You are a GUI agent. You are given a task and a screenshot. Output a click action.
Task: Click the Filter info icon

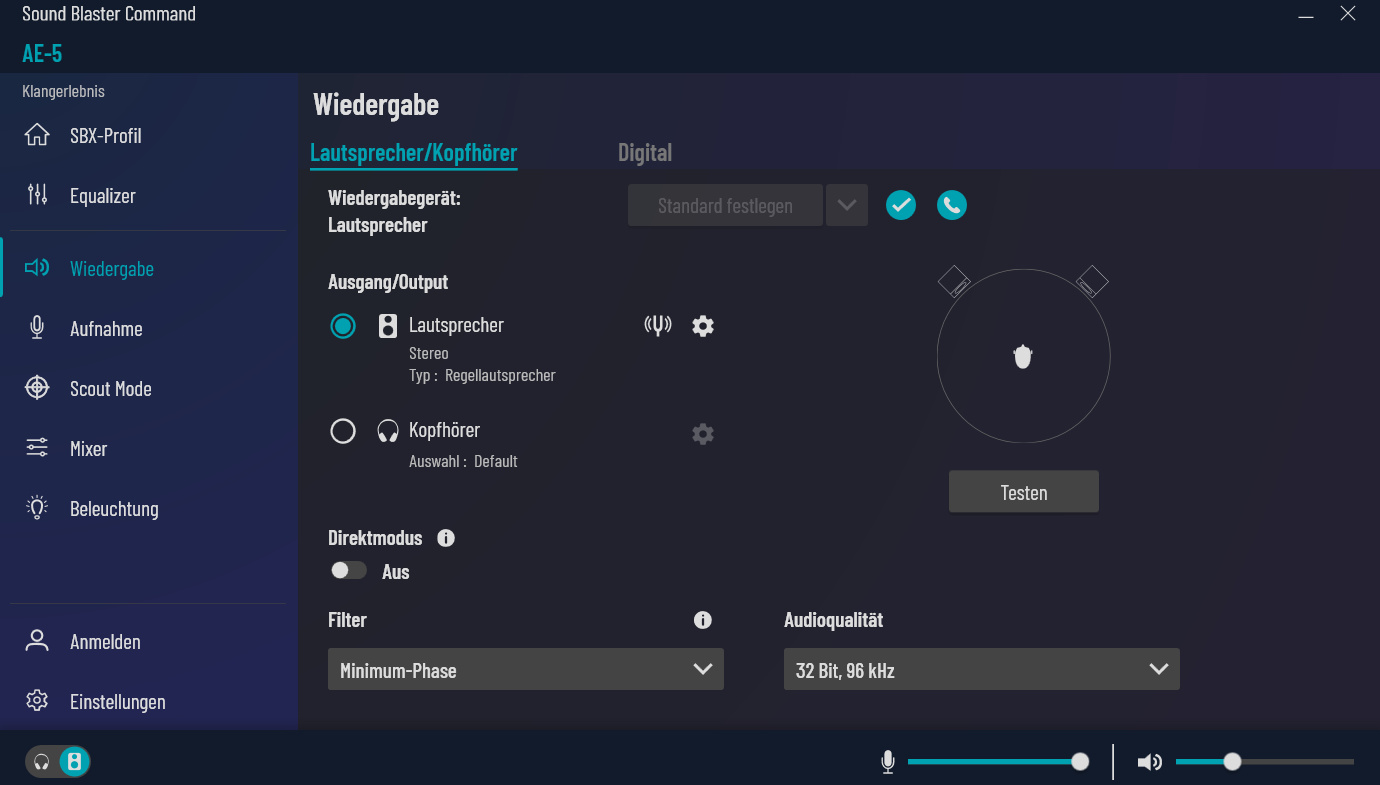tap(703, 620)
